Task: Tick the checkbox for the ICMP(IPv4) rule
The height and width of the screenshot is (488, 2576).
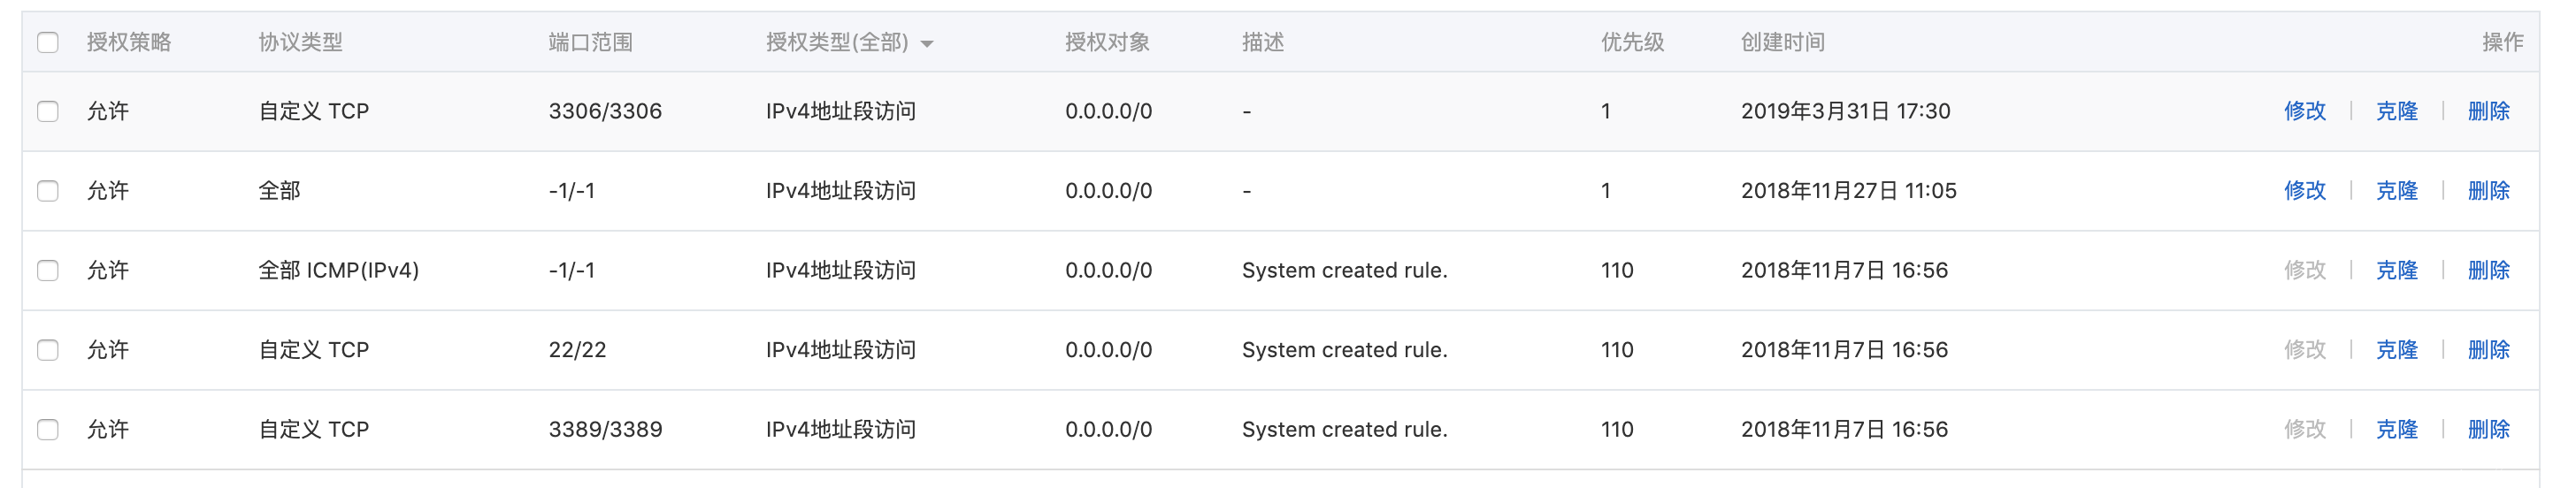Action: click(48, 270)
